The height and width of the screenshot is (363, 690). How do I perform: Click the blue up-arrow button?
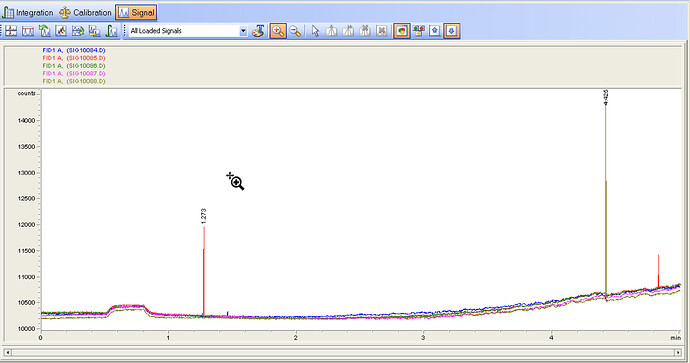(435, 31)
